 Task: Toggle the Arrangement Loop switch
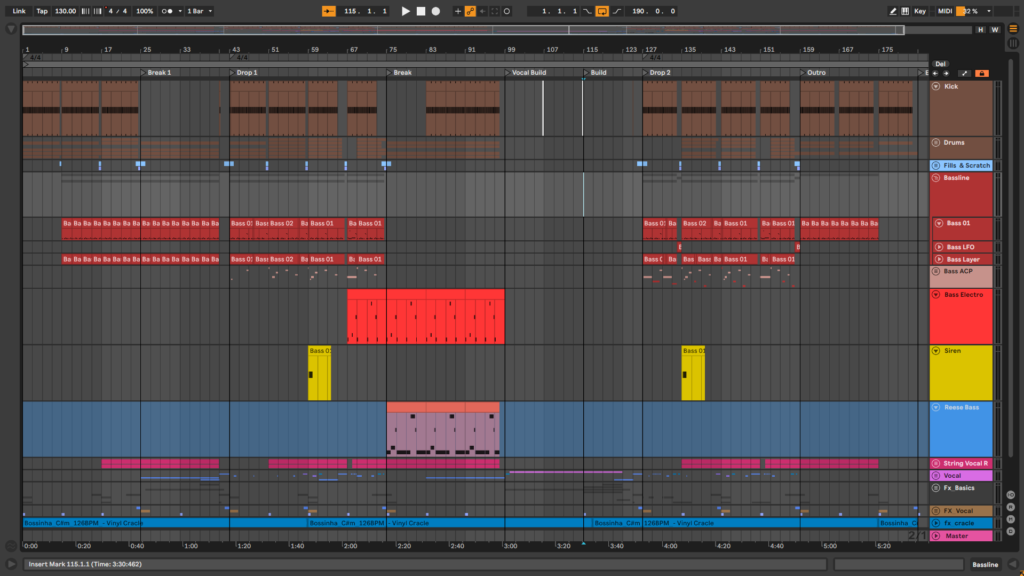[602, 11]
